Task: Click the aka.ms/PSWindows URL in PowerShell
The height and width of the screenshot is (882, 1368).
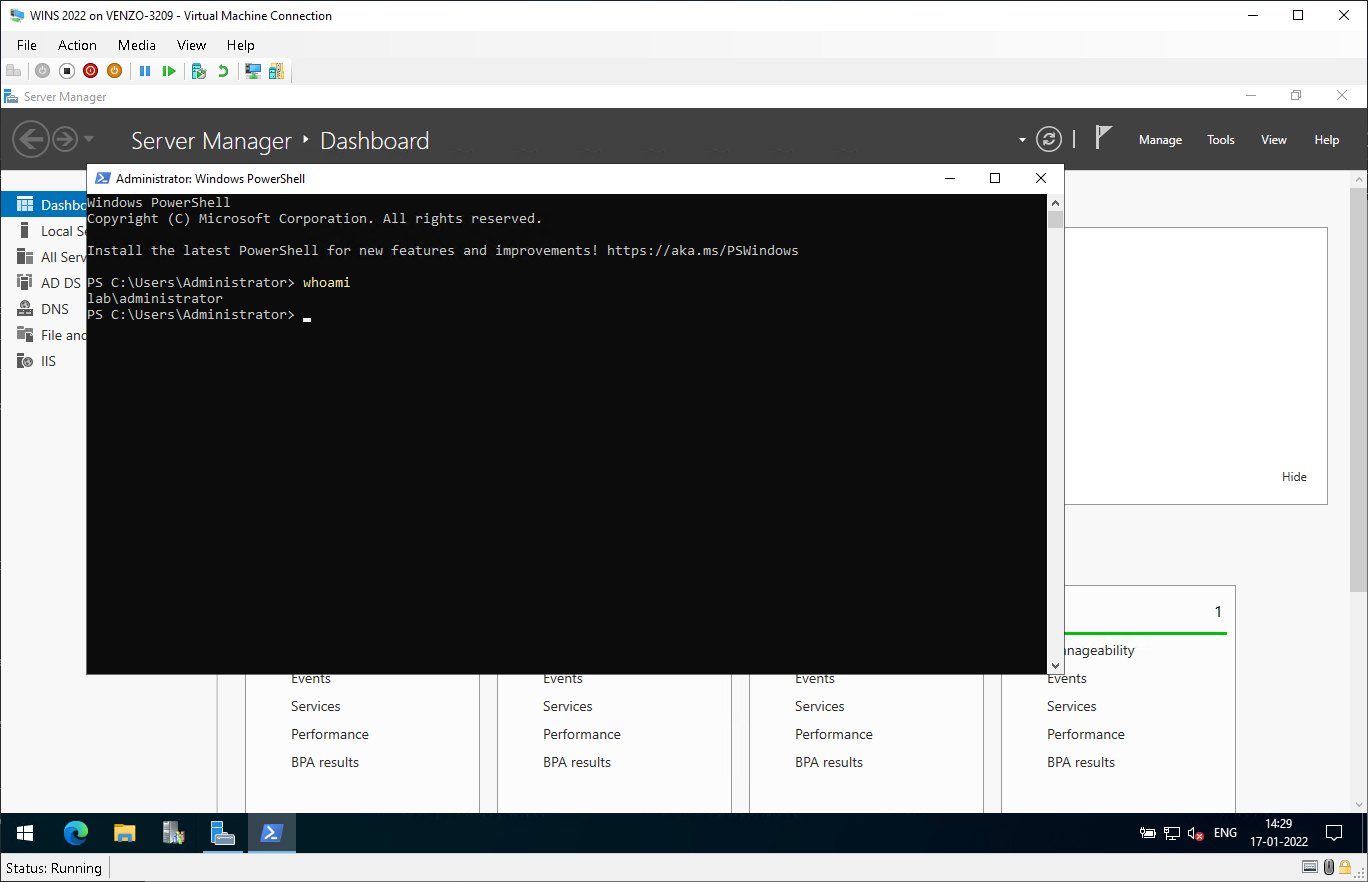Action: click(702, 250)
